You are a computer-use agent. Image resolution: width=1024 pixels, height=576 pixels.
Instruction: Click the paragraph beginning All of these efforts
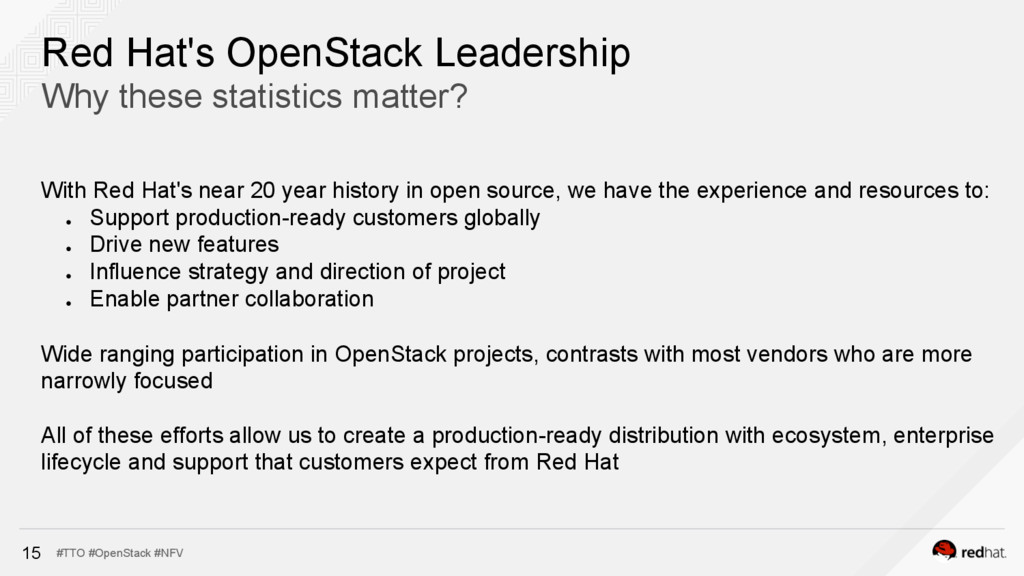coord(517,449)
